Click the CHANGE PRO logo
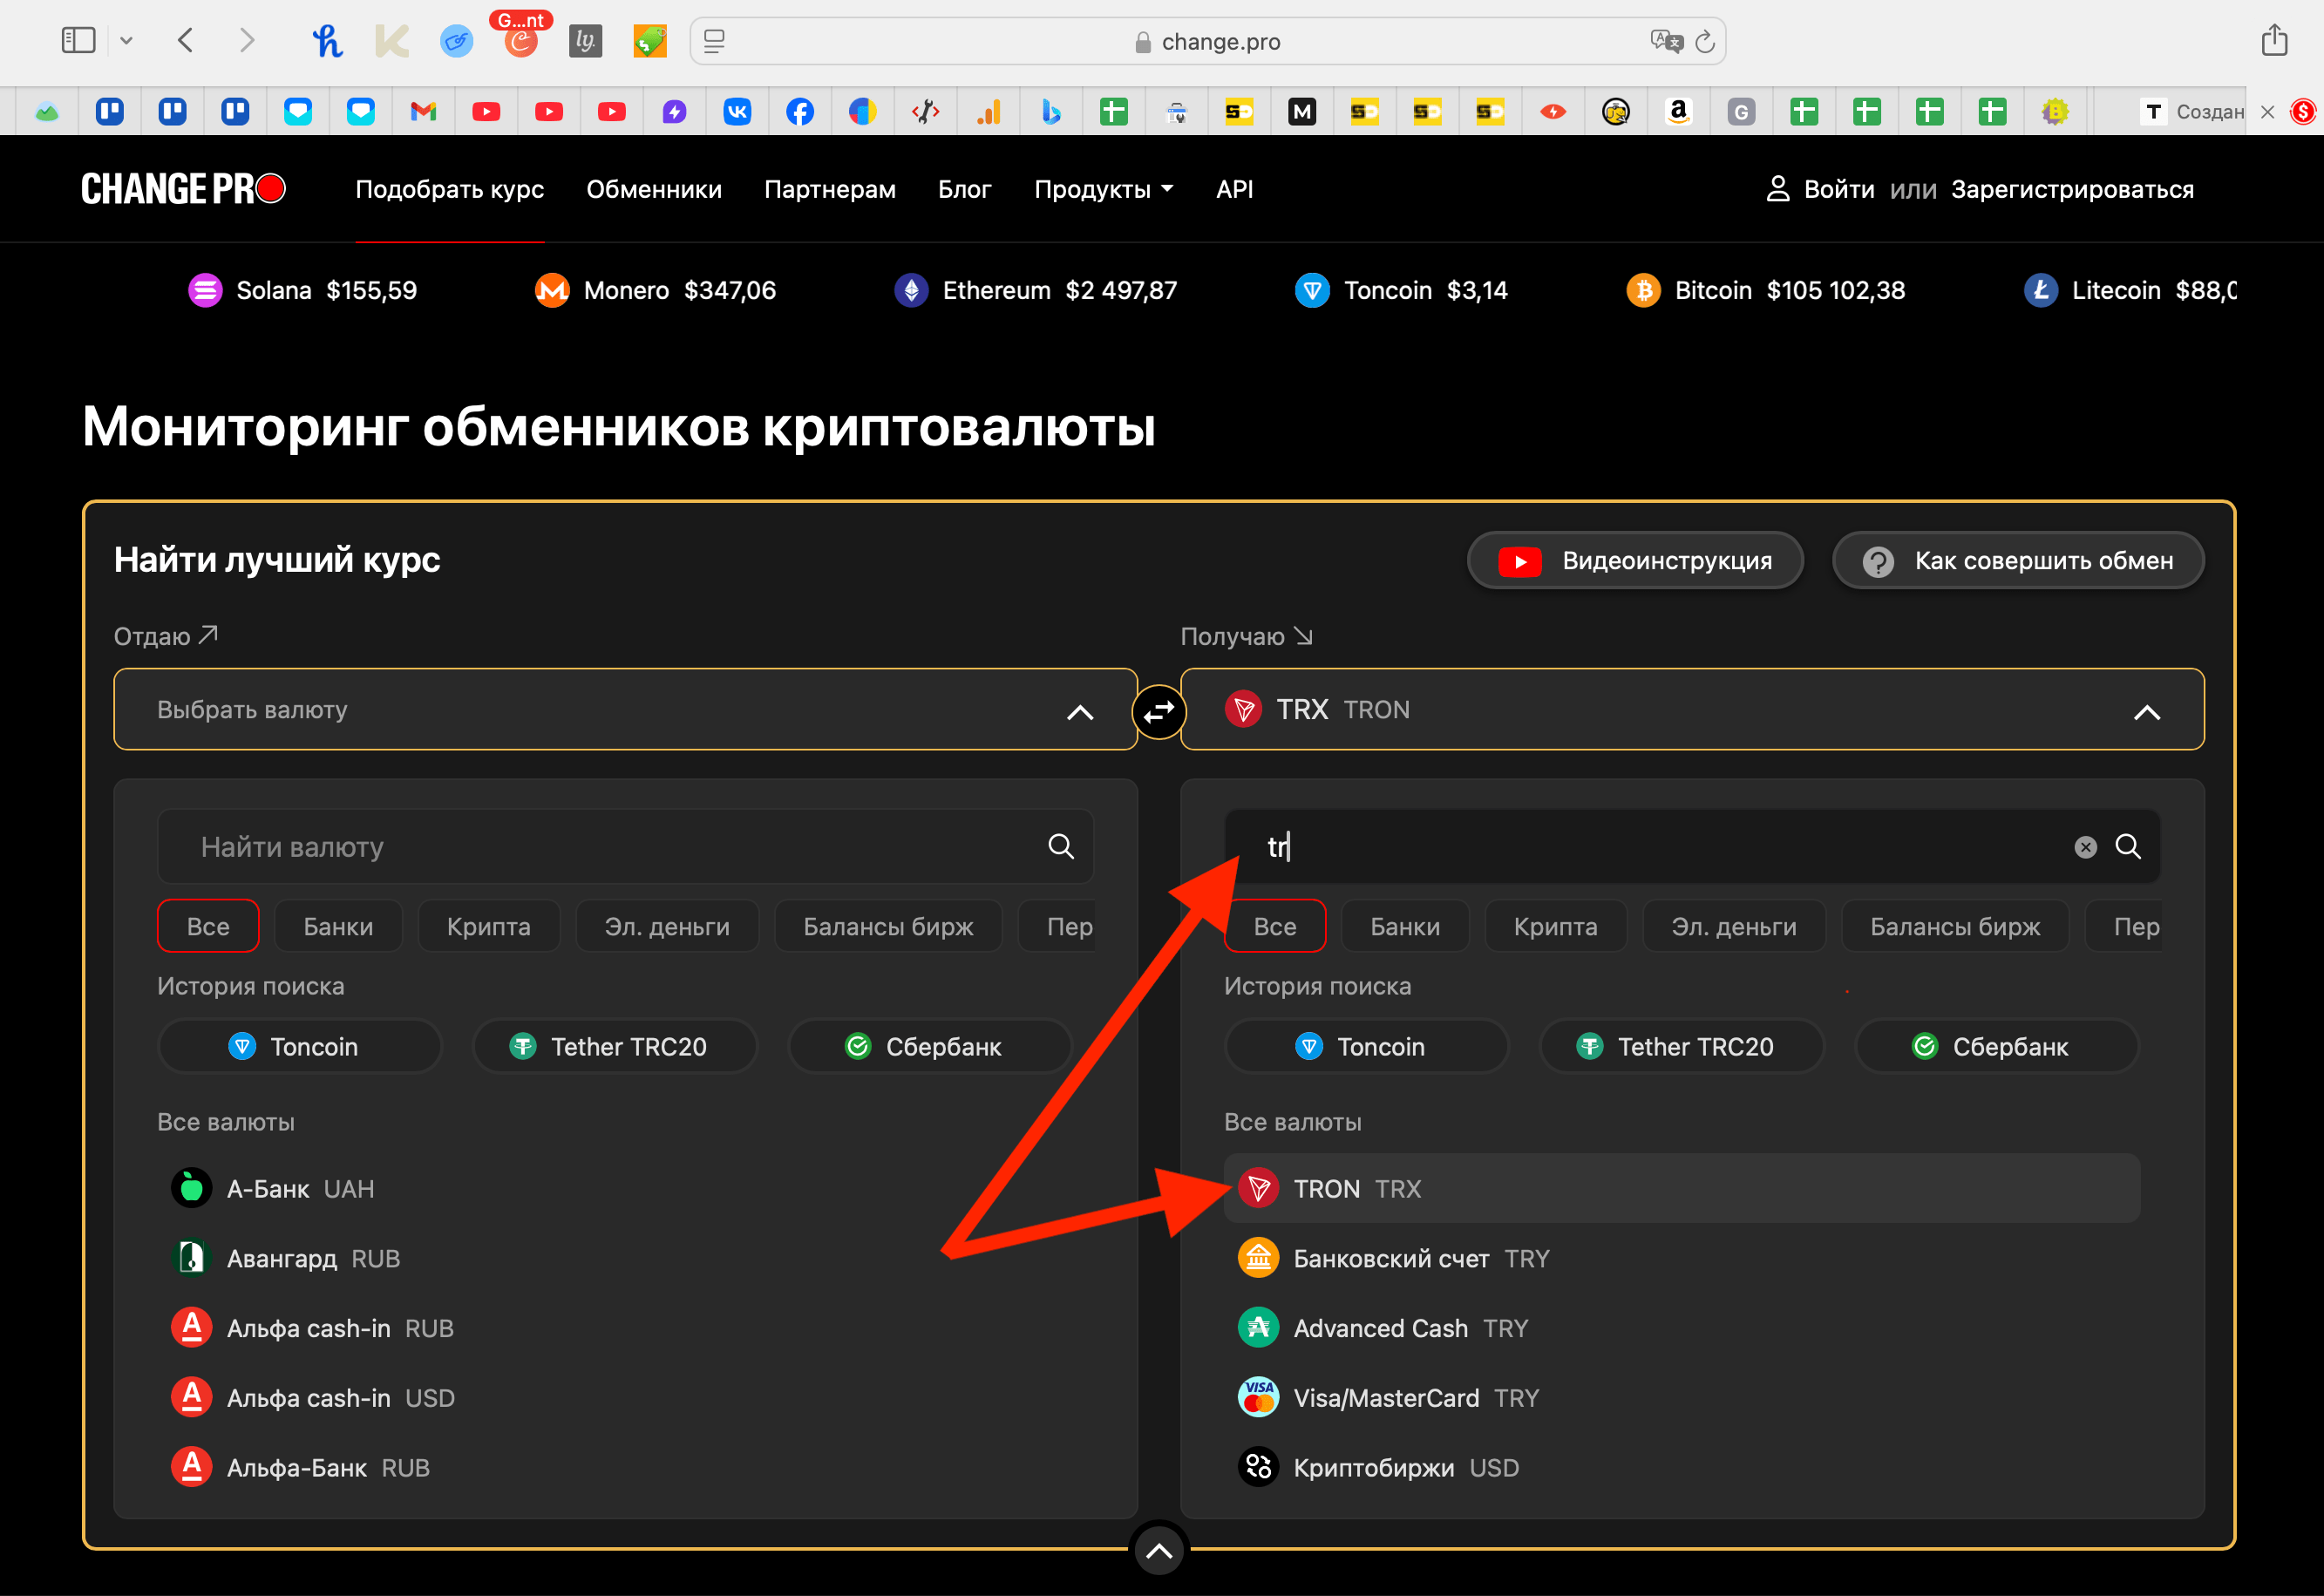This screenshot has height=1596, width=2324. [x=183, y=188]
